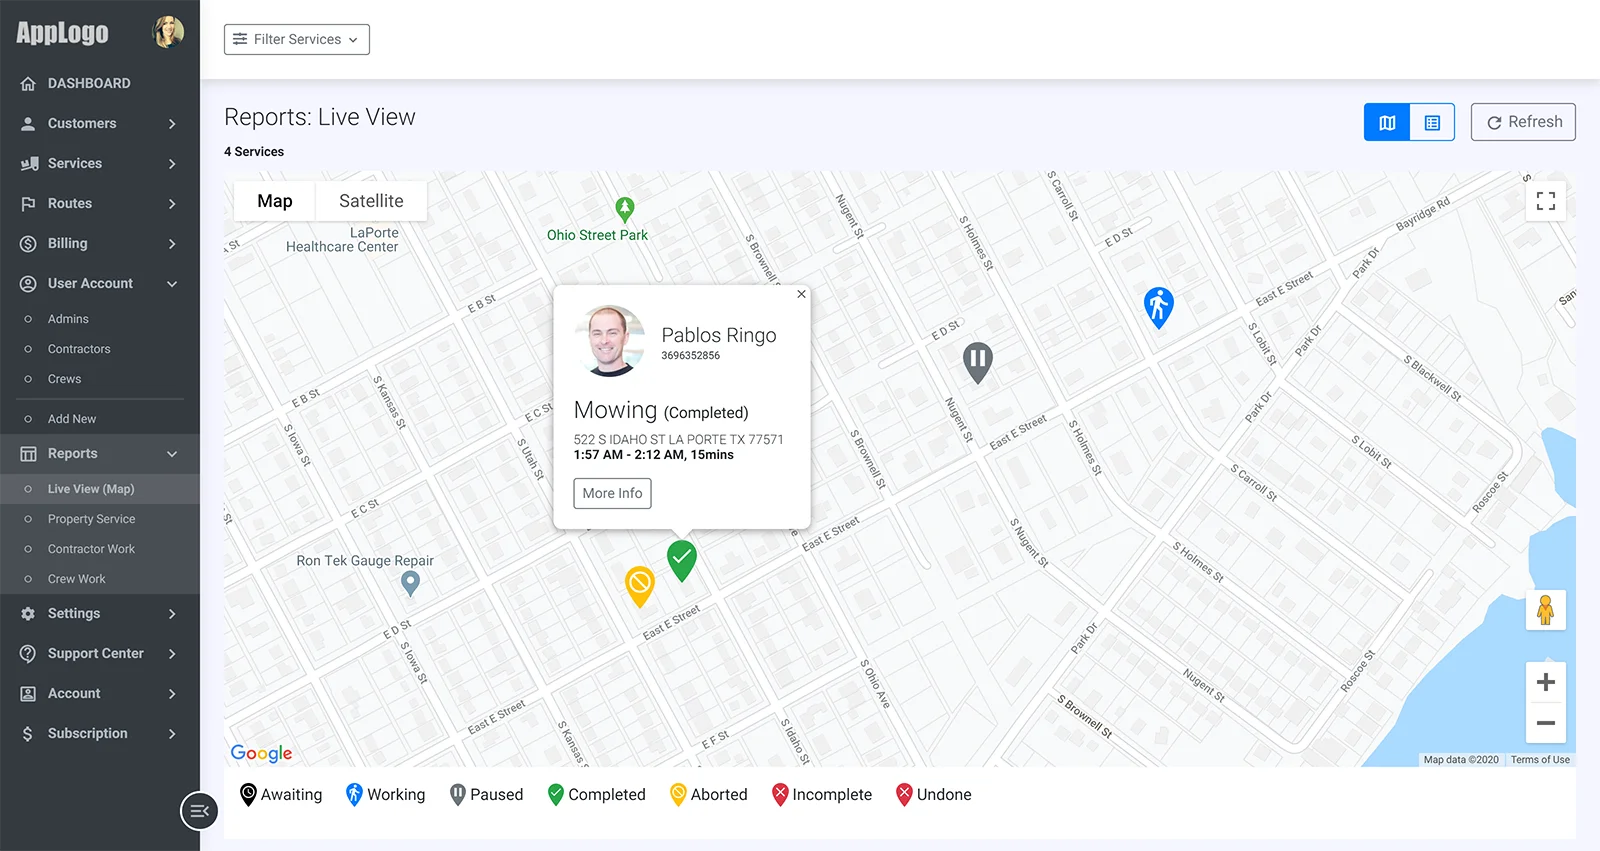Viewport: 1600px width, 851px height.
Task: Click the Support Center question icon
Action: 28,654
